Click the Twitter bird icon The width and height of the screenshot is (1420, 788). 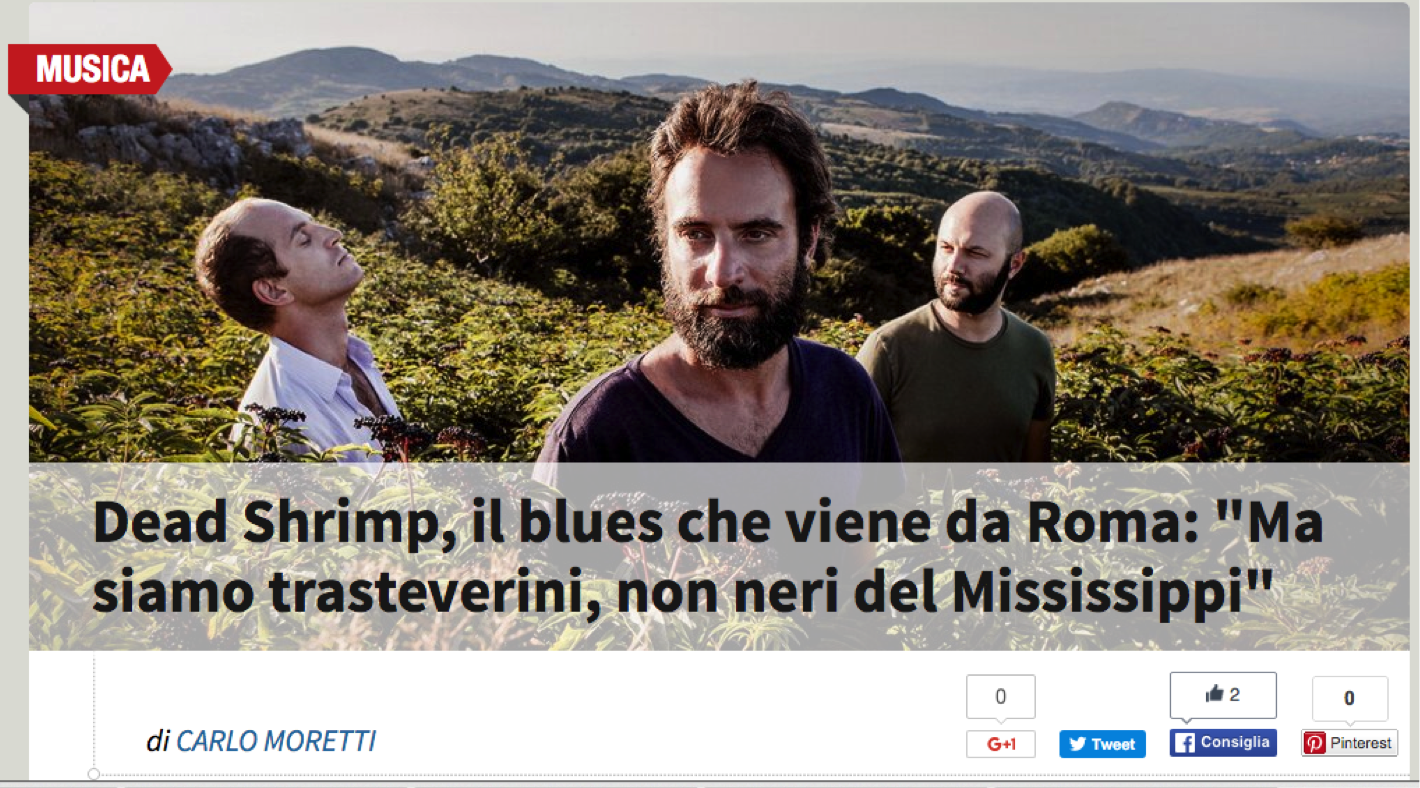(1077, 744)
